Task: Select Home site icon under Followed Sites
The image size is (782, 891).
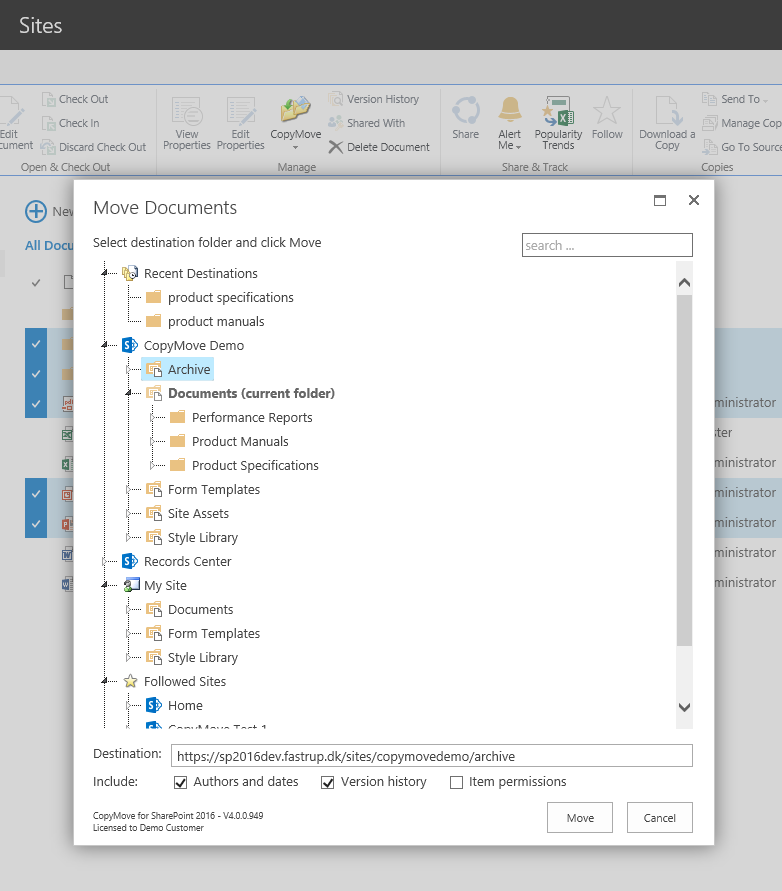Action: tap(154, 705)
